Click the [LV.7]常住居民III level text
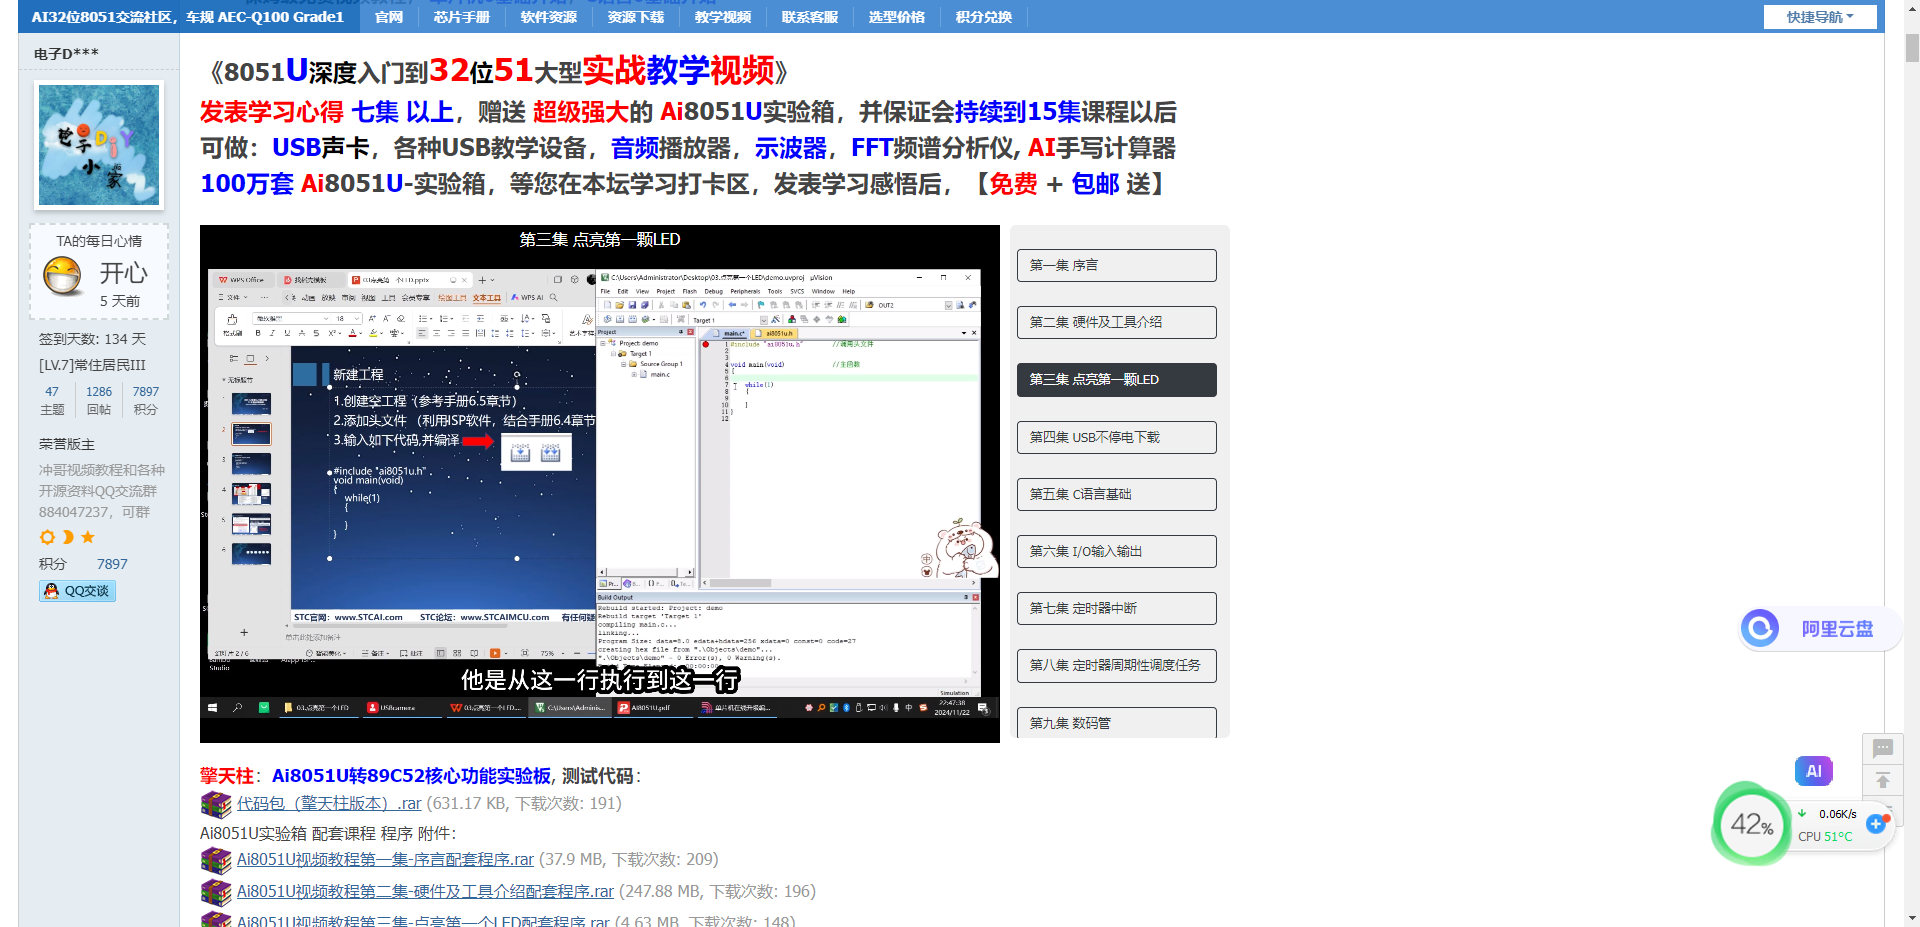 (x=92, y=365)
